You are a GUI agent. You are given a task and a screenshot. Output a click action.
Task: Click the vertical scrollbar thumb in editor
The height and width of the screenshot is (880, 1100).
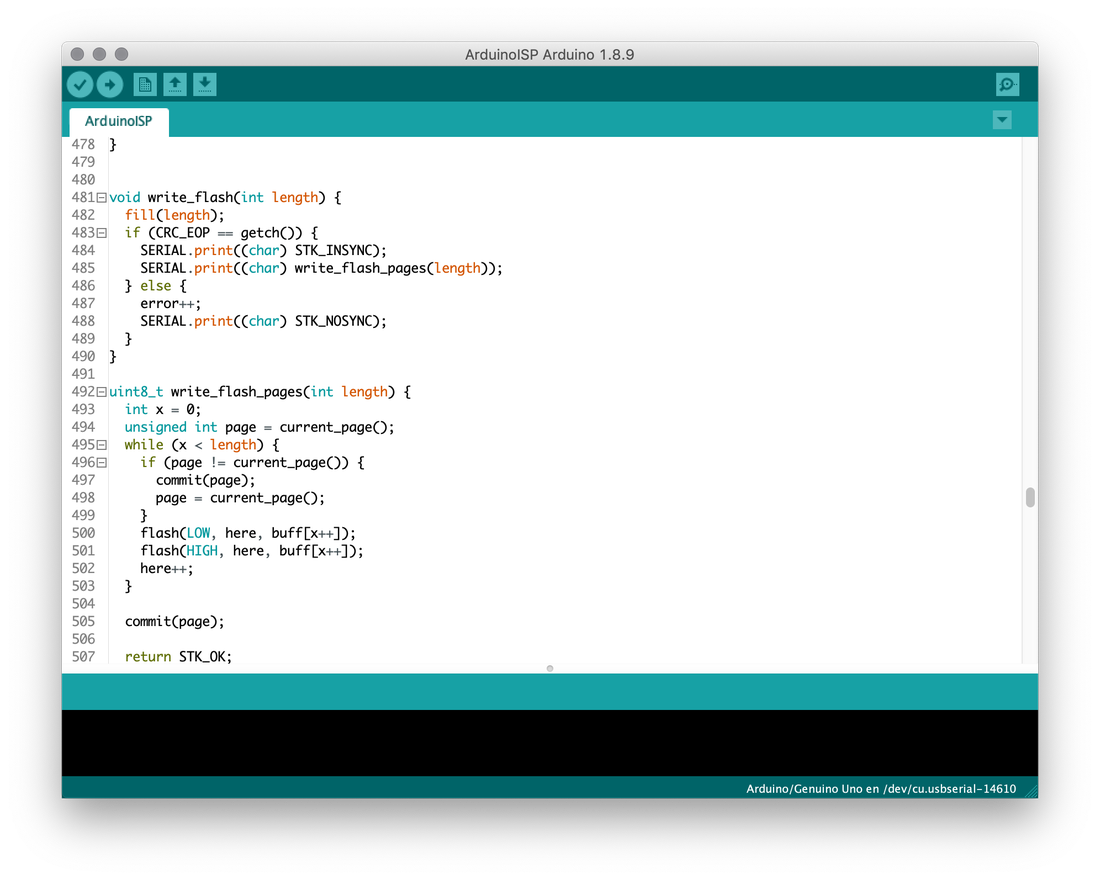click(x=1030, y=498)
